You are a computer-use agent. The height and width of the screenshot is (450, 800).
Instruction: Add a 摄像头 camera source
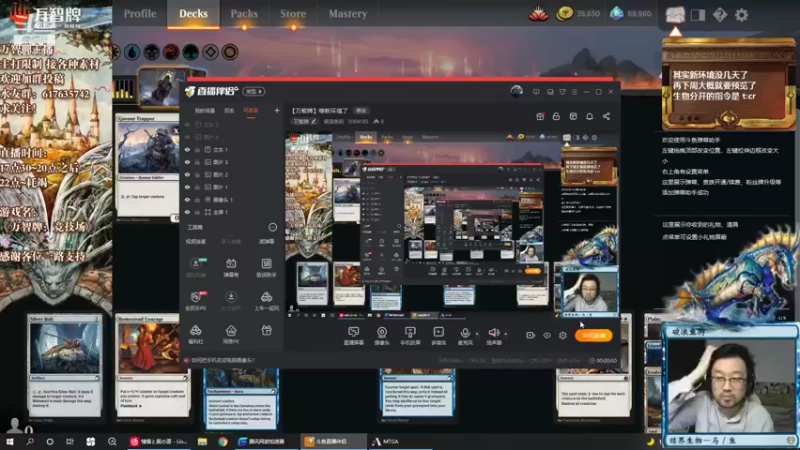382,336
